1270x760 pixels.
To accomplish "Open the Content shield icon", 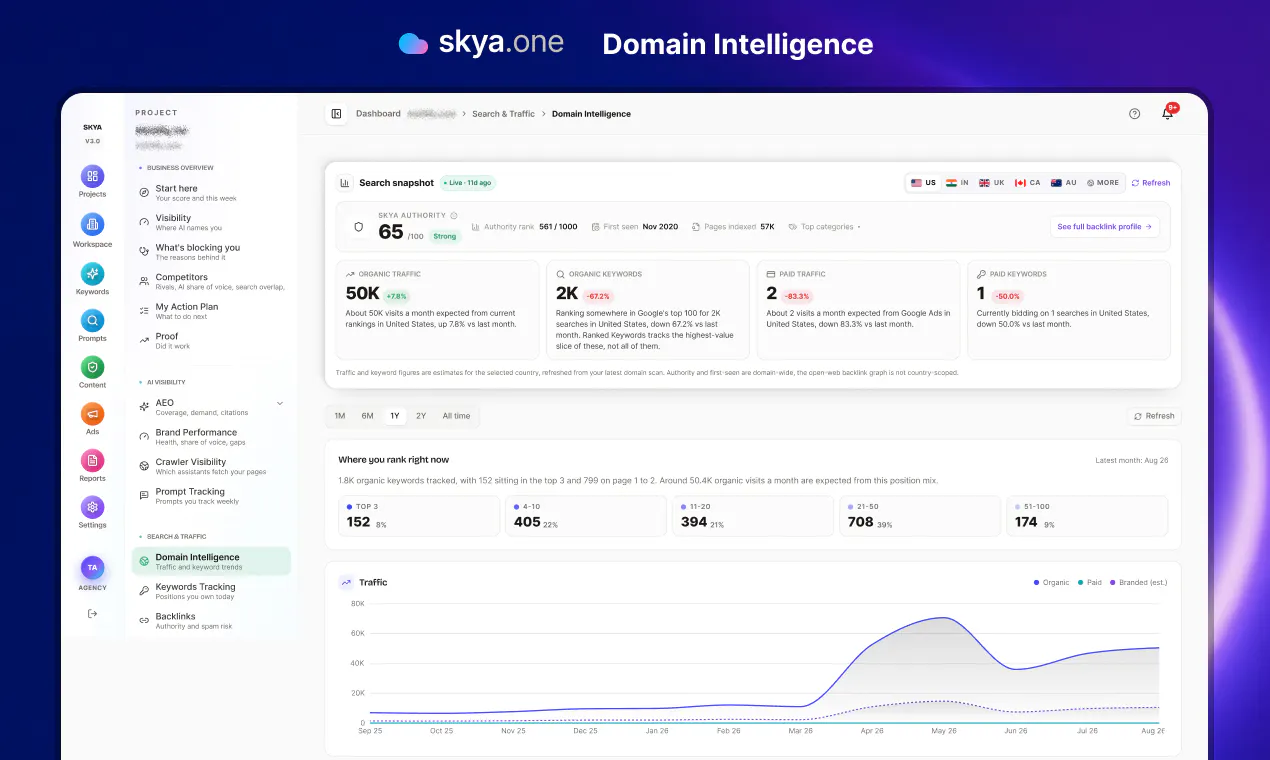I will pos(92,367).
